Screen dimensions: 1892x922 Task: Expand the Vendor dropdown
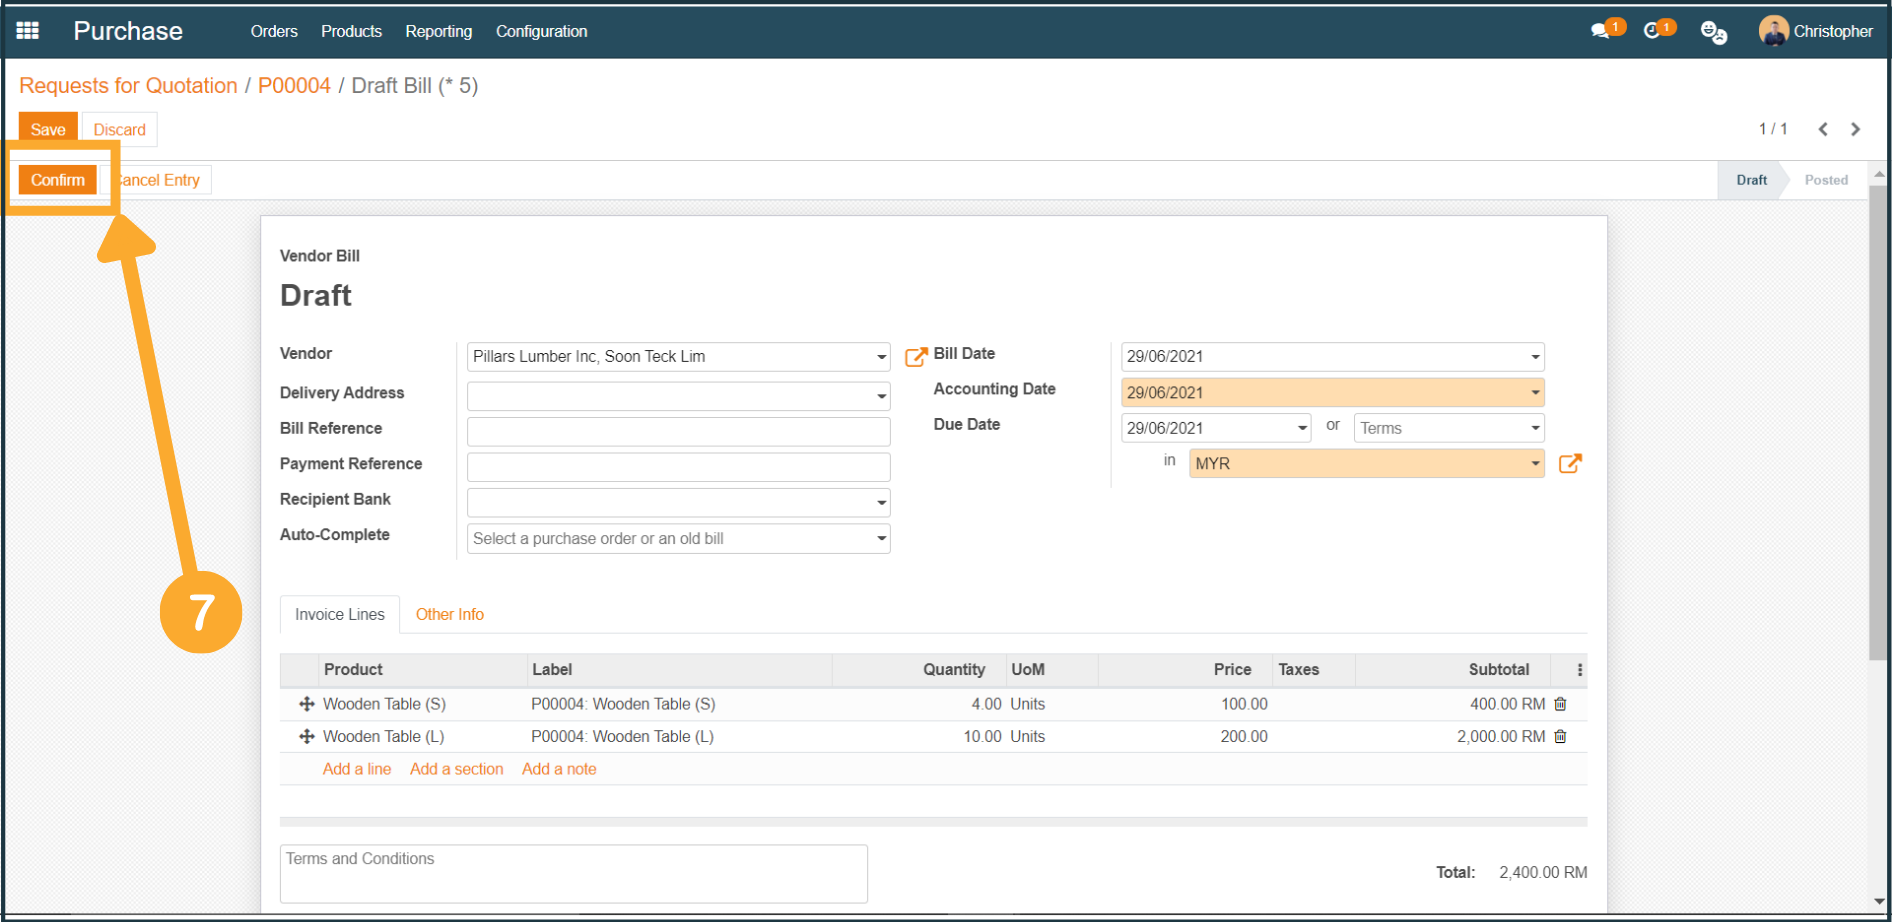(x=881, y=357)
